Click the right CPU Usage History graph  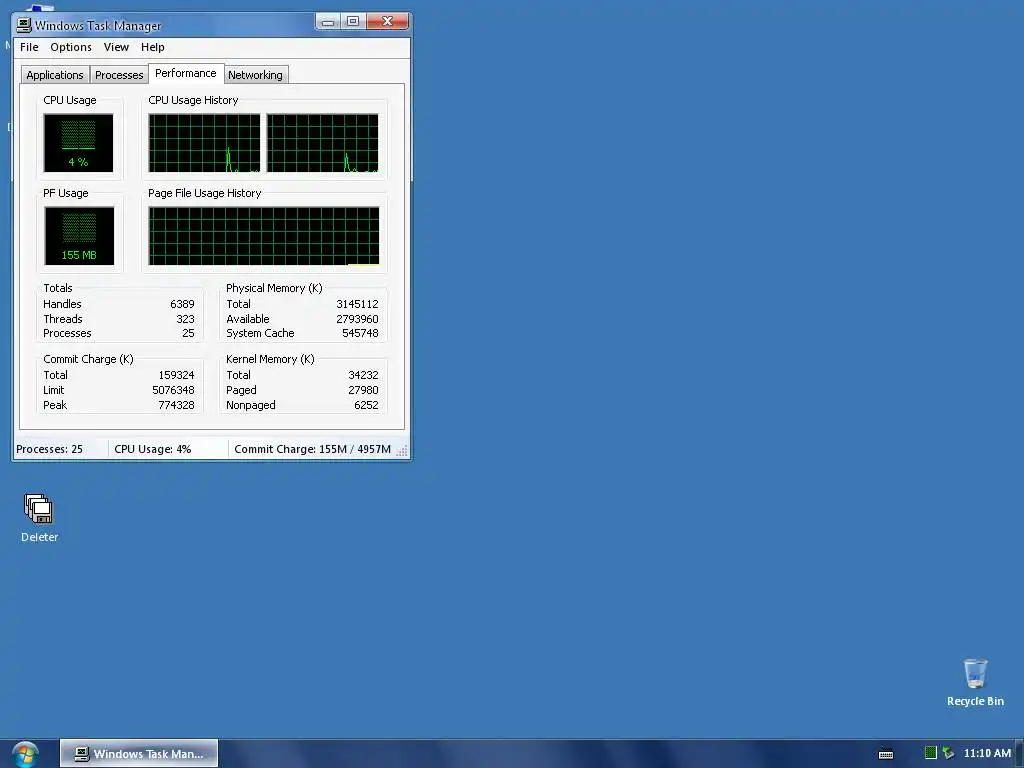coord(322,143)
